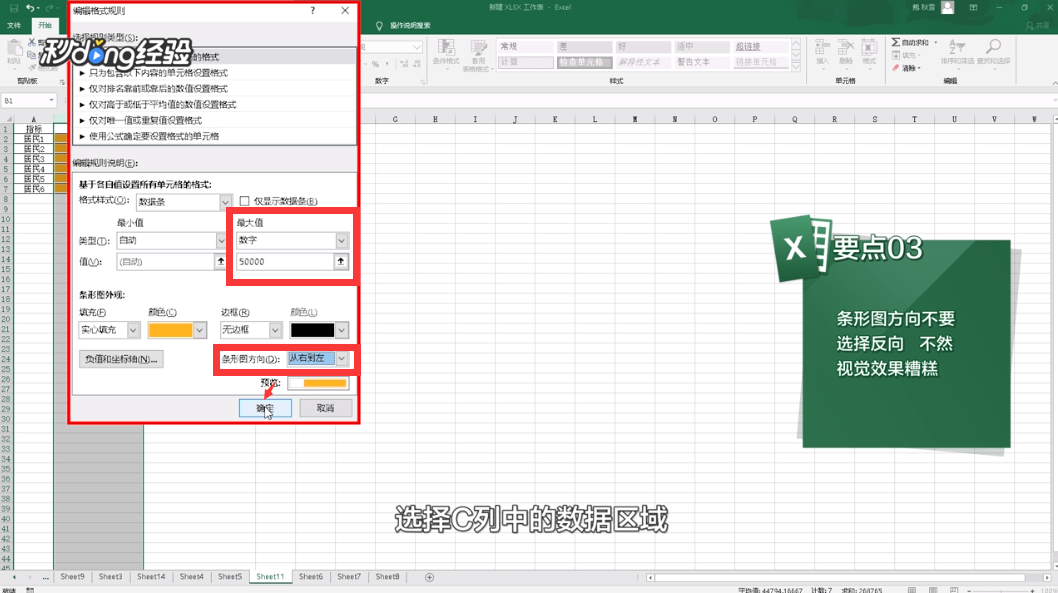
Task: Click the 确定 button
Action: [265, 408]
